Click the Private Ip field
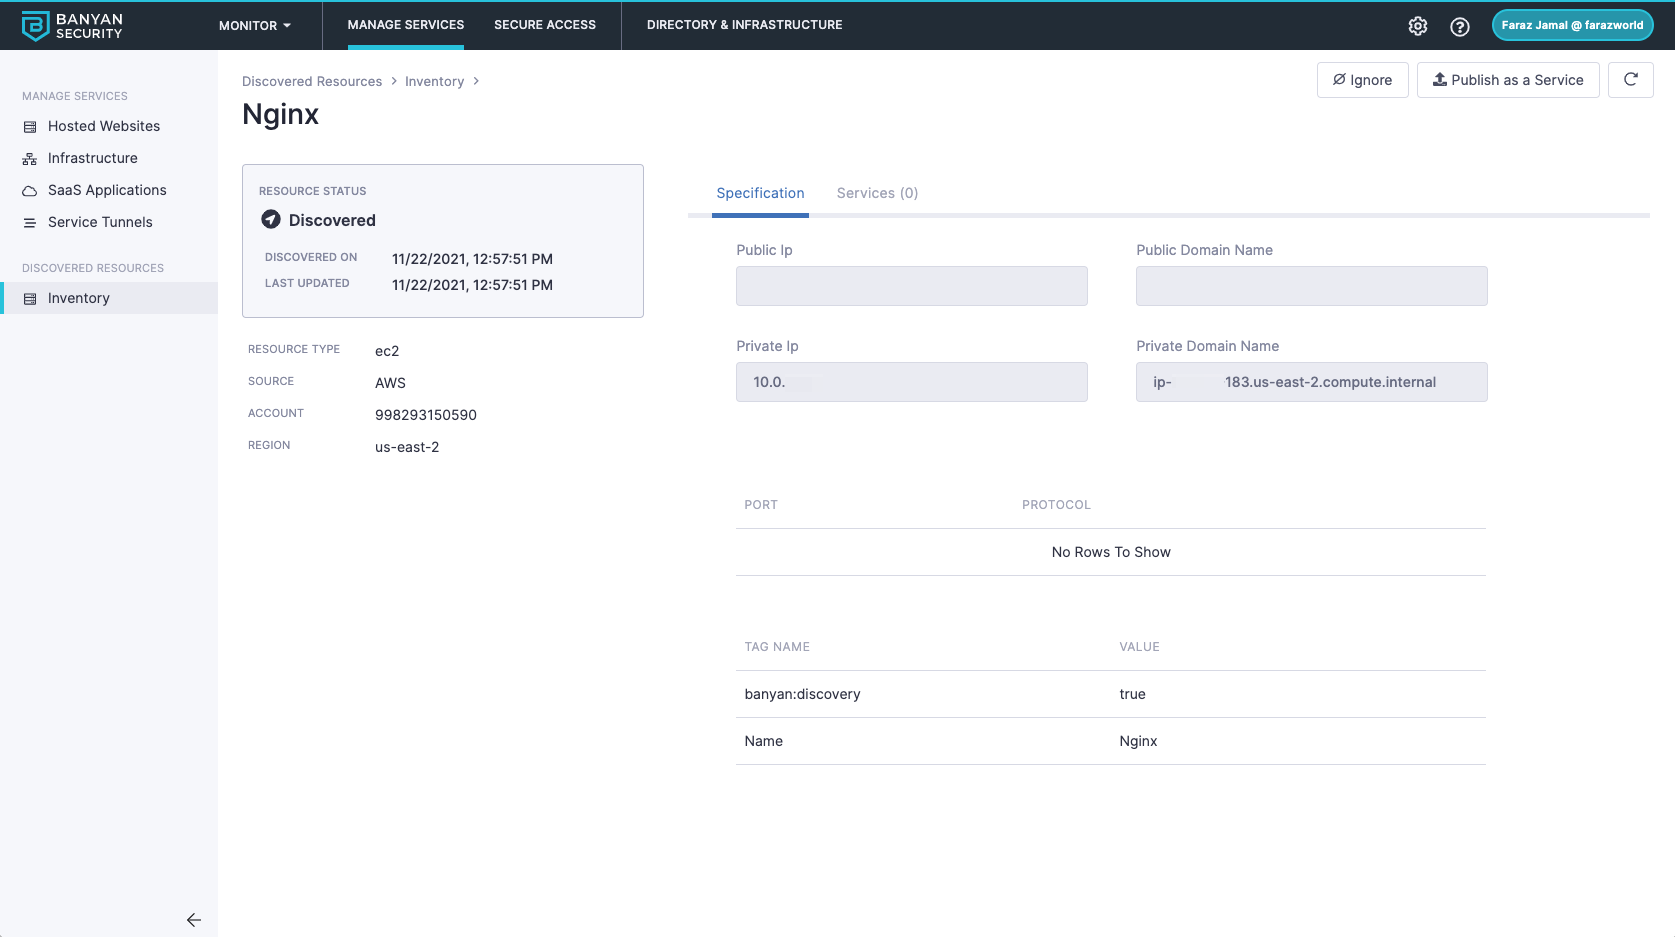 pyautogui.click(x=912, y=382)
